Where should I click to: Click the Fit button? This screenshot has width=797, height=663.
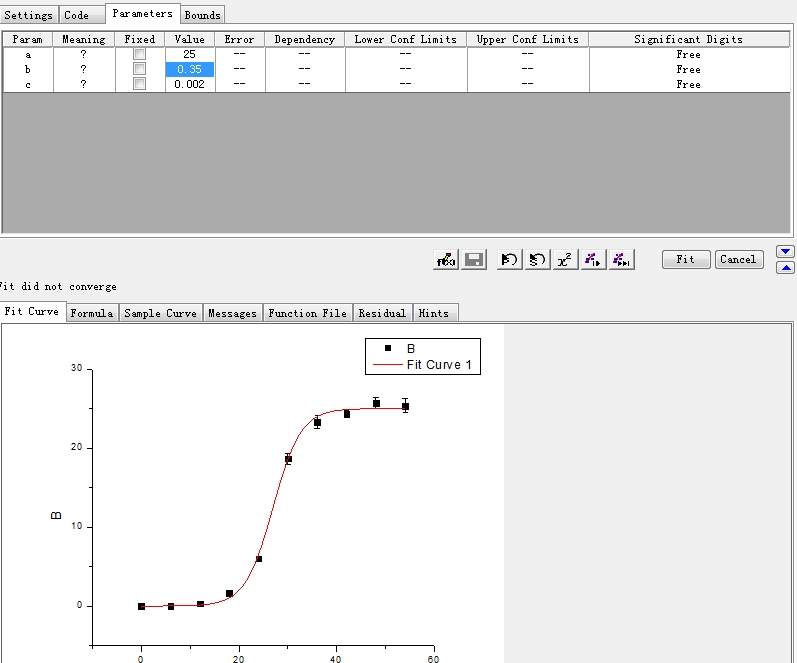[686, 259]
